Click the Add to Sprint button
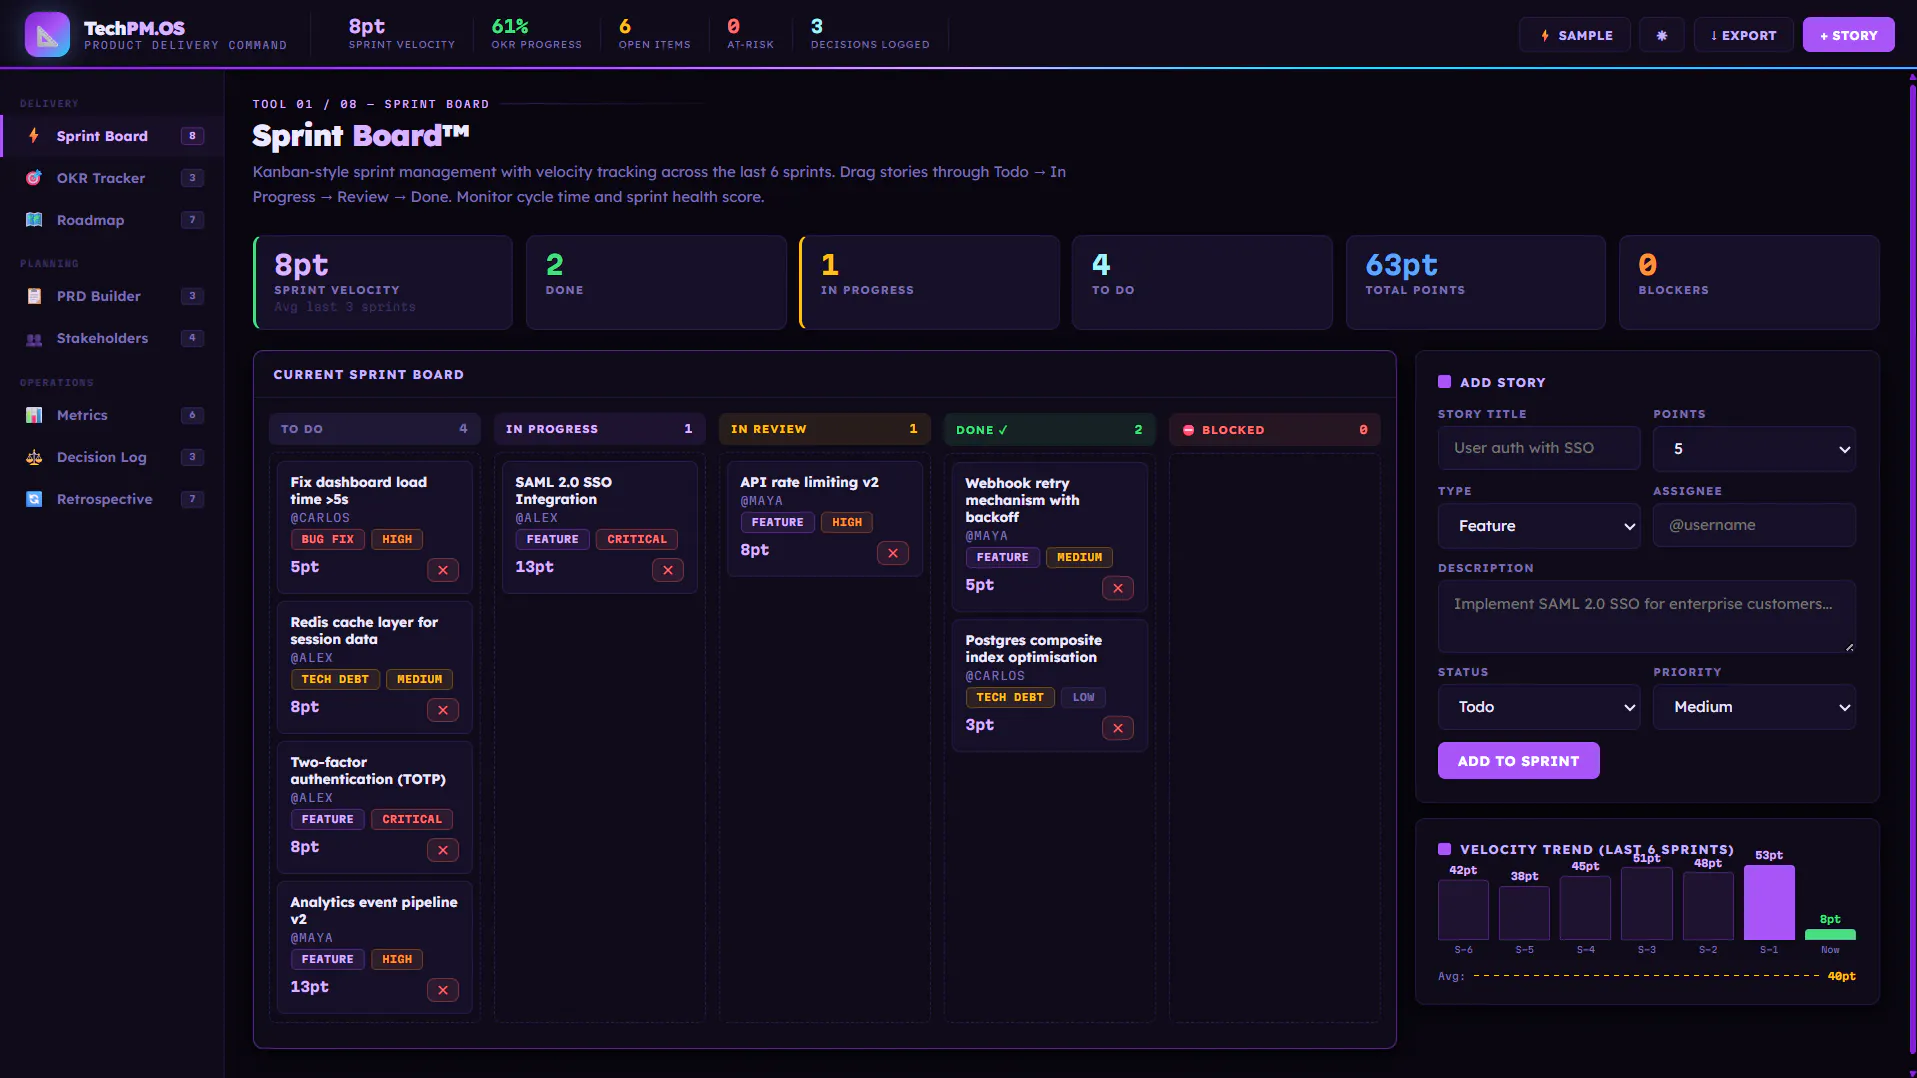 pos(1518,761)
